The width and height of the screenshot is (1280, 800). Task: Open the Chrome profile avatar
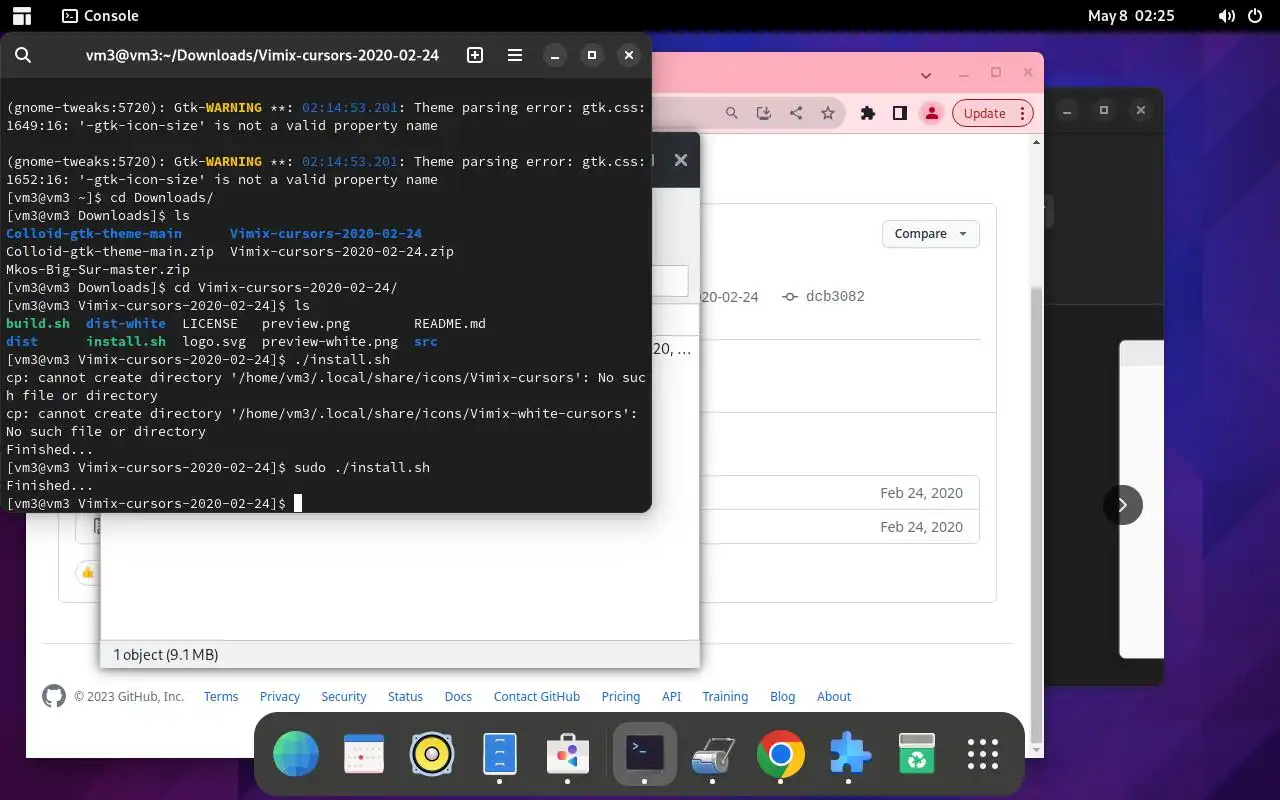point(932,113)
